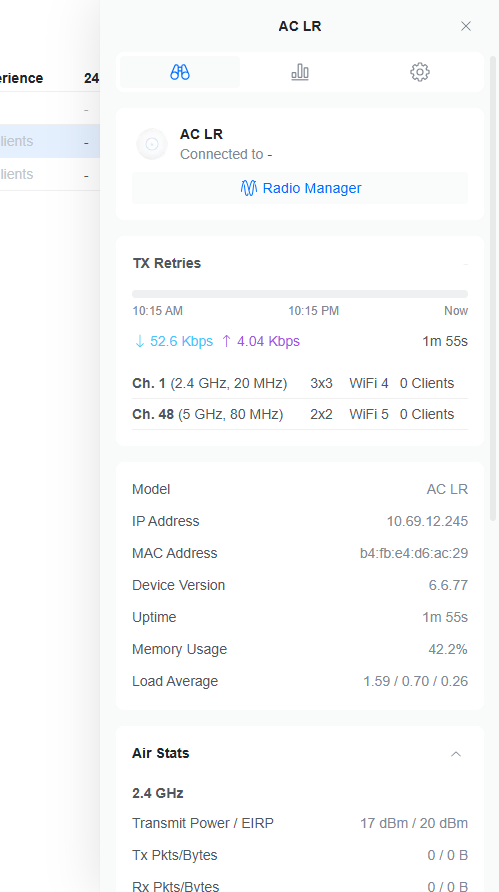Click the Device Version value 6.6.77
499x892 pixels.
(x=448, y=585)
